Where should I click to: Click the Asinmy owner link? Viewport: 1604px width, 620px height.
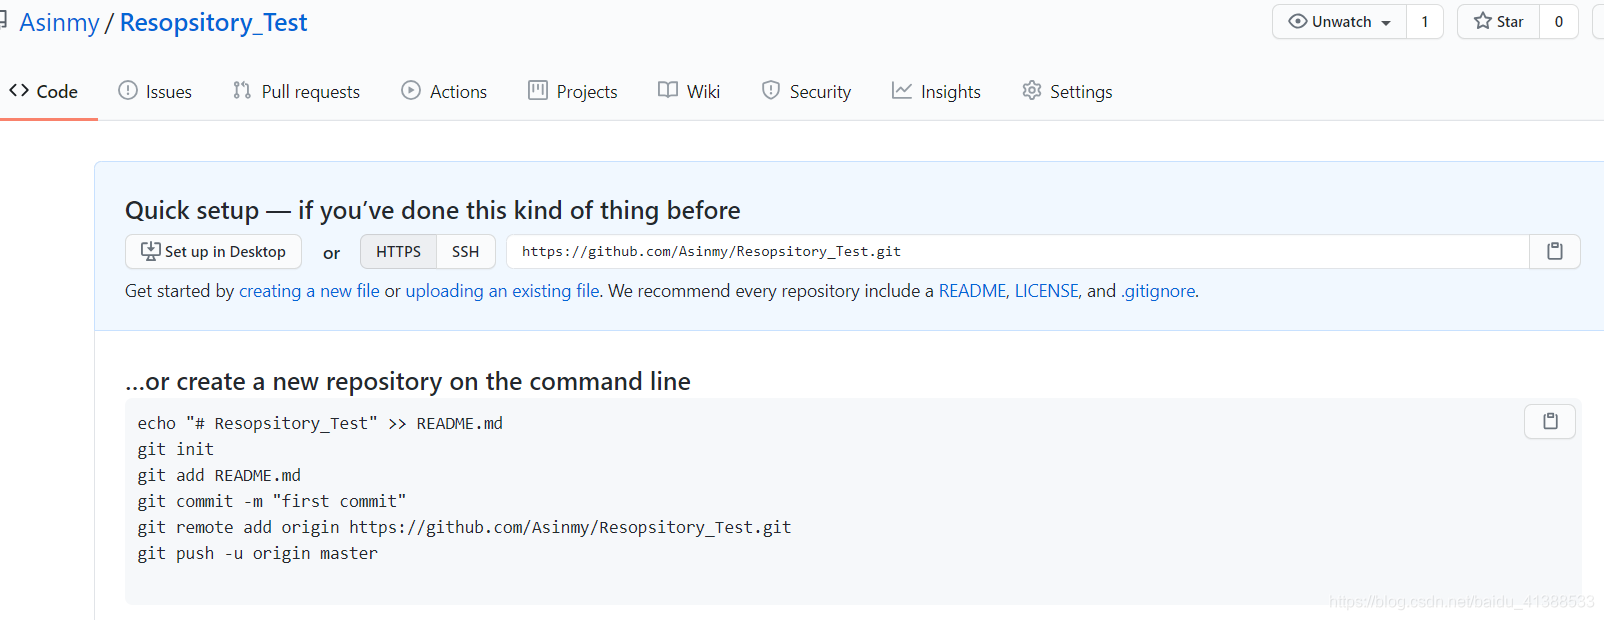(x=59, y=22)
